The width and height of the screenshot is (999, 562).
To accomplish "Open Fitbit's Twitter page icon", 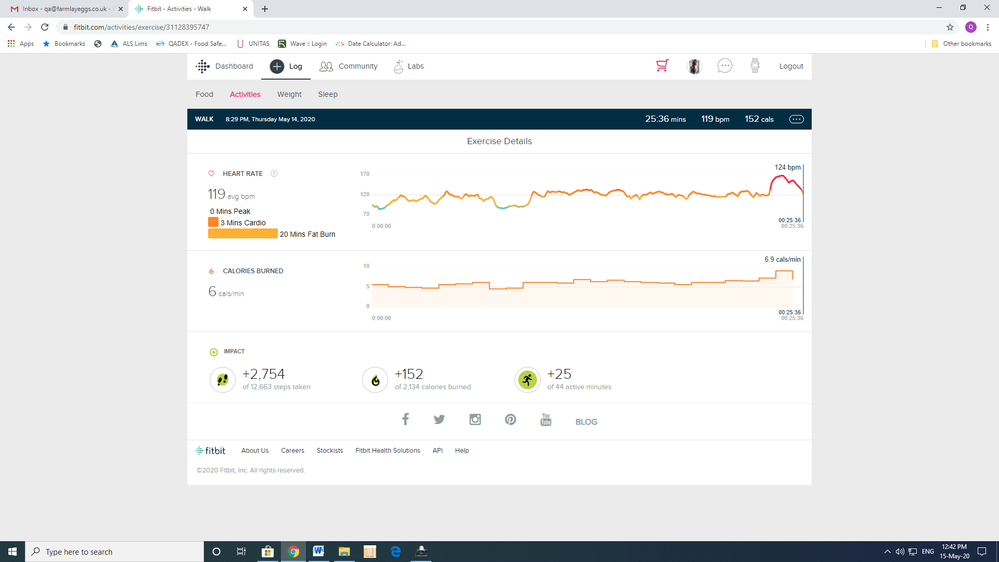I will coord(440,419).
